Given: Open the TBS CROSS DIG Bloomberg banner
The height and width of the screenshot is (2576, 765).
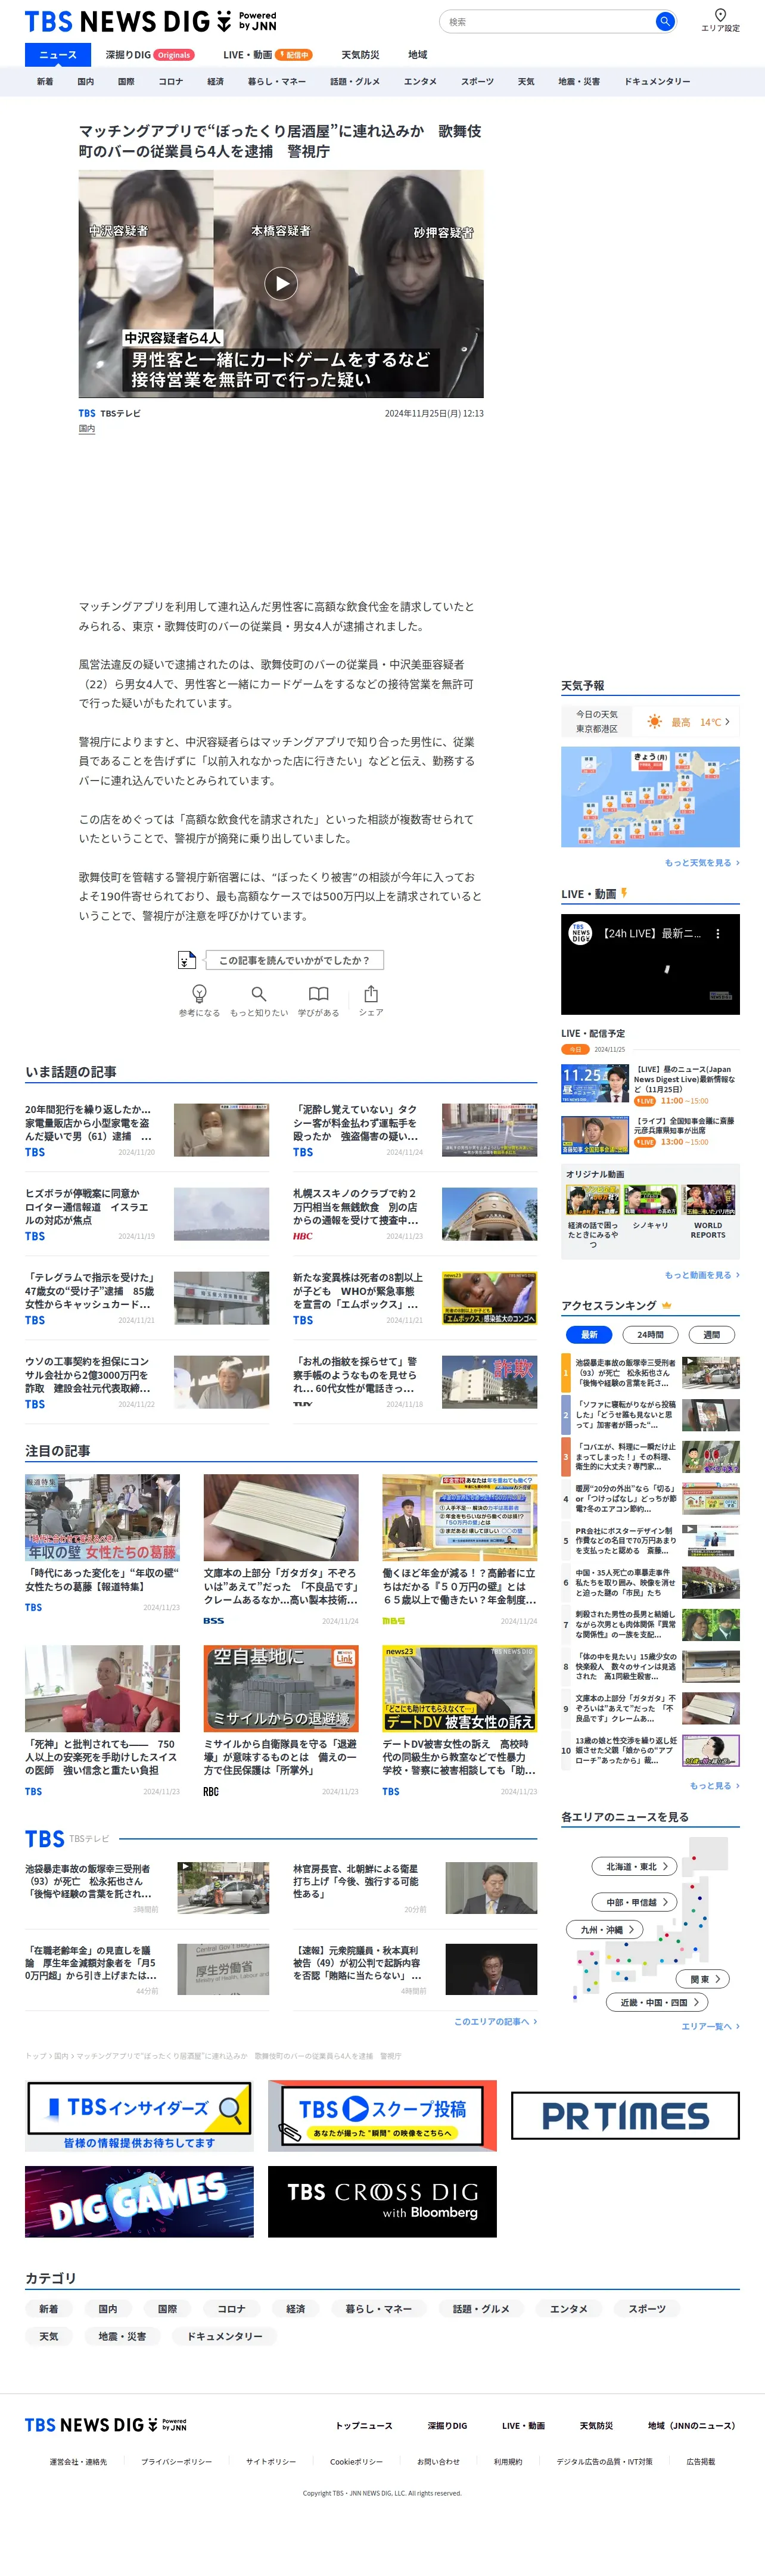Looking at the screenshot, I should [x=382, y=2201].
